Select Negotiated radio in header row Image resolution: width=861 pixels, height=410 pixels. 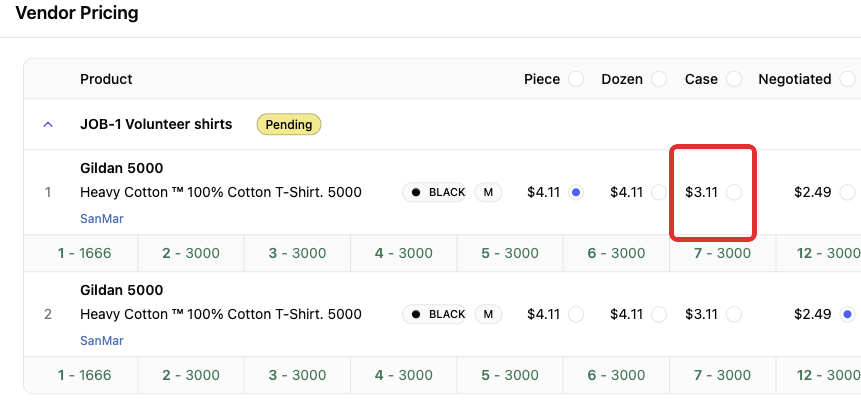[848, 79]
